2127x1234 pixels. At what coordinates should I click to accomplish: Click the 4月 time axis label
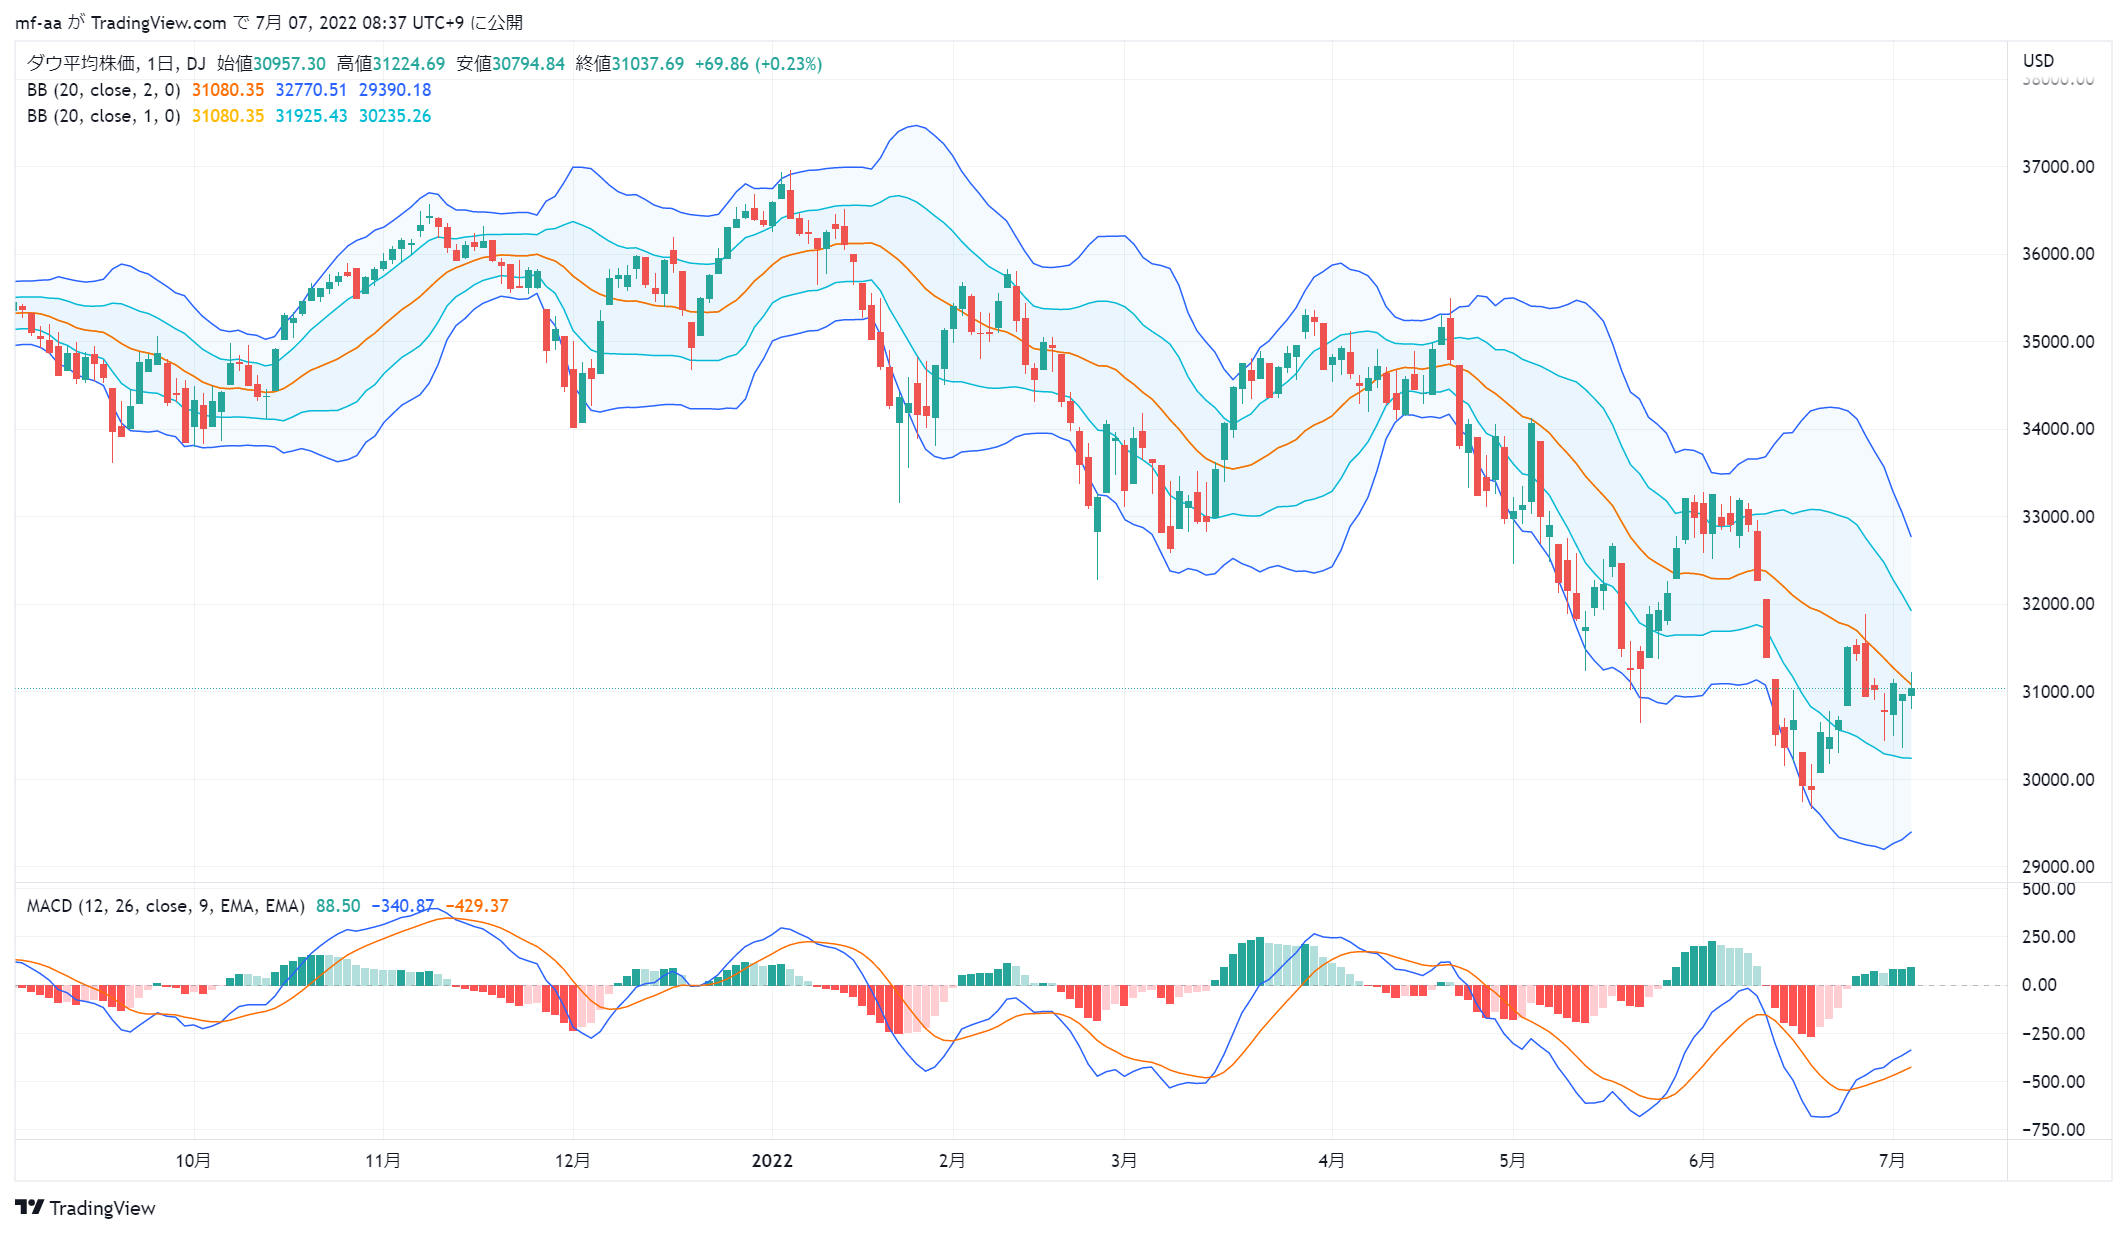pyautogui.click(x=1332, y=1160)
